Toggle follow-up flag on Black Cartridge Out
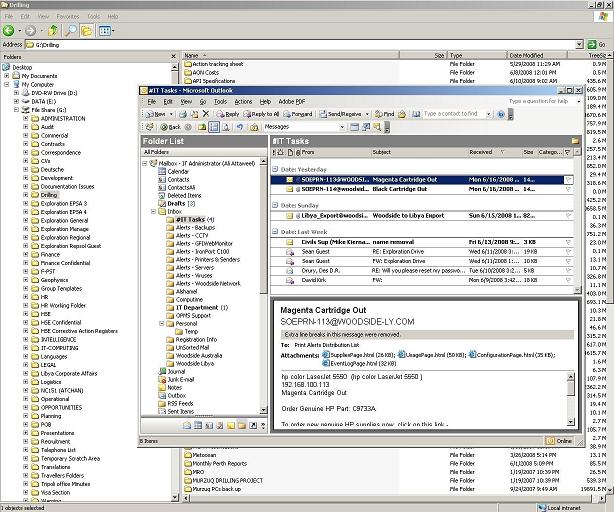 [568, 189]
